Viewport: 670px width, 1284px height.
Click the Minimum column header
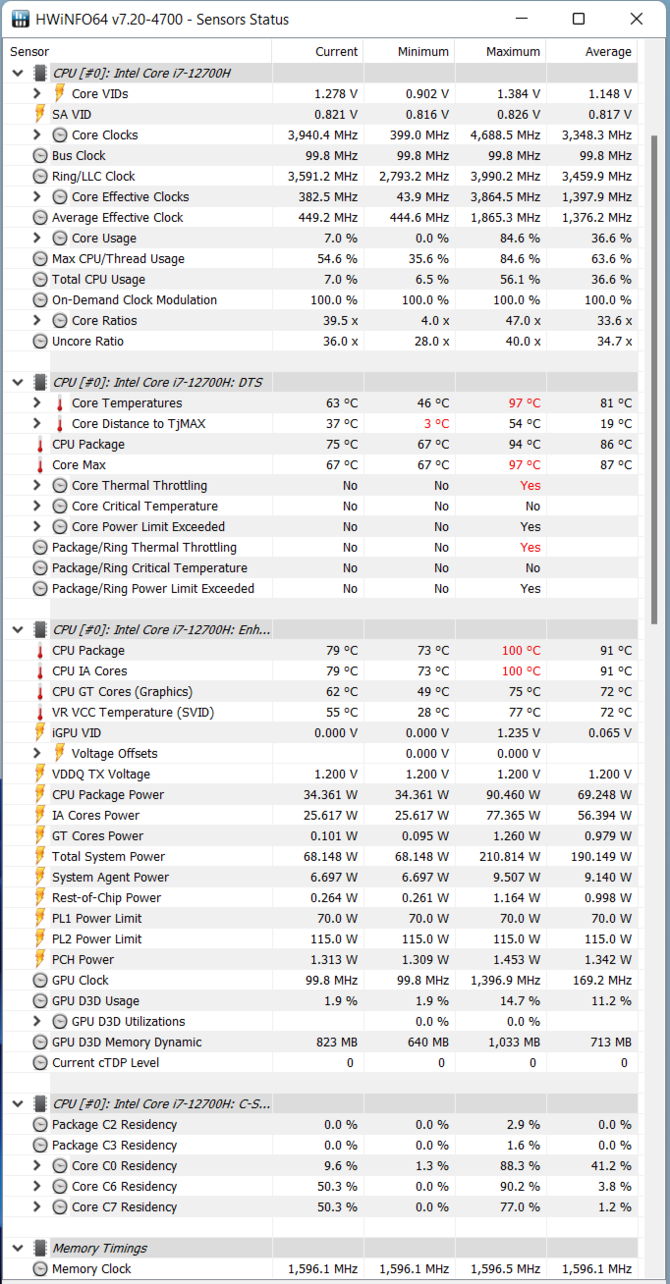[409, 52]
